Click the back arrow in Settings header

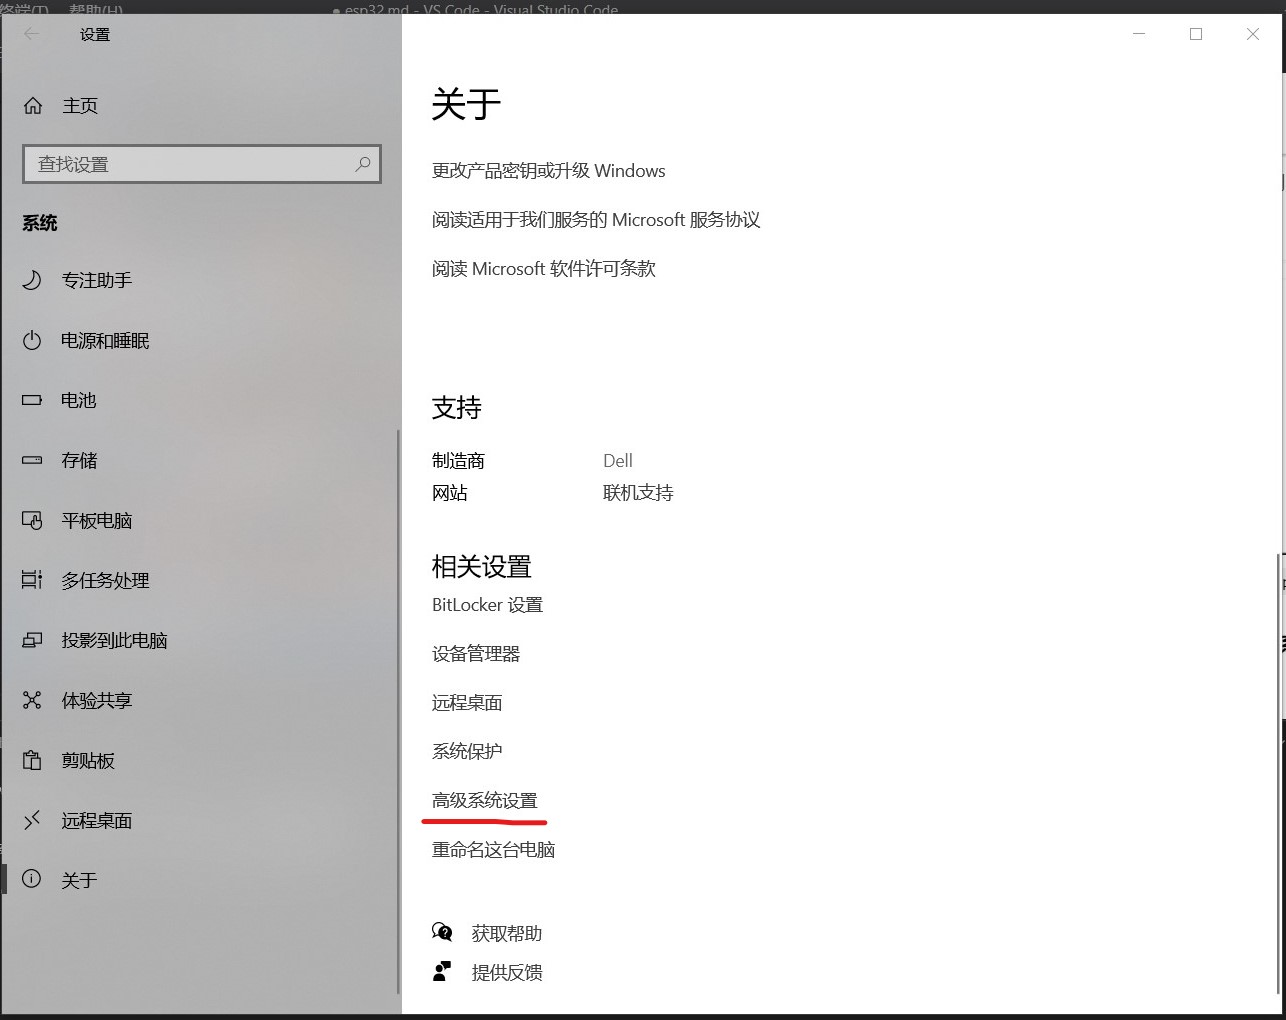[x=32, y=34]
